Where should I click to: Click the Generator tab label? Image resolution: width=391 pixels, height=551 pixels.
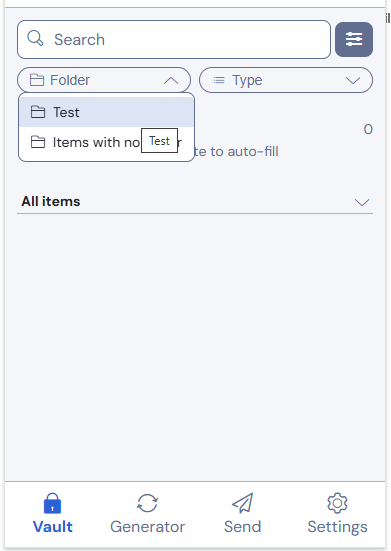click(x=148, y=527)
